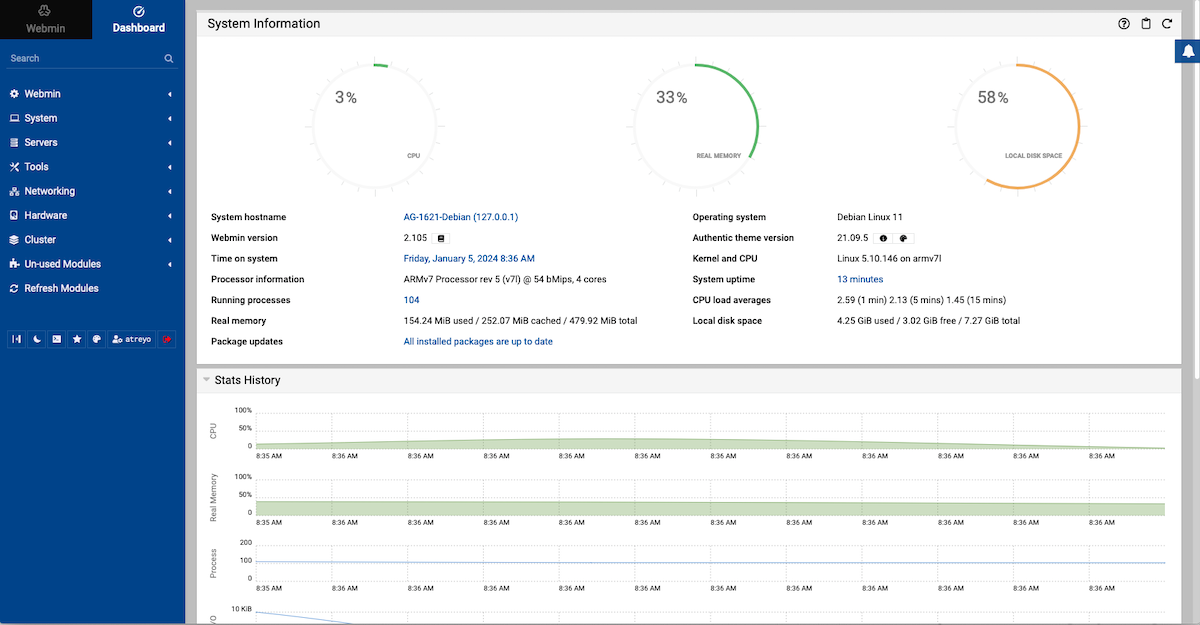This screenshot has height=625, width=1200.
Task: Expand the Servers menu arrow
Action: click(x=170, y=143)
